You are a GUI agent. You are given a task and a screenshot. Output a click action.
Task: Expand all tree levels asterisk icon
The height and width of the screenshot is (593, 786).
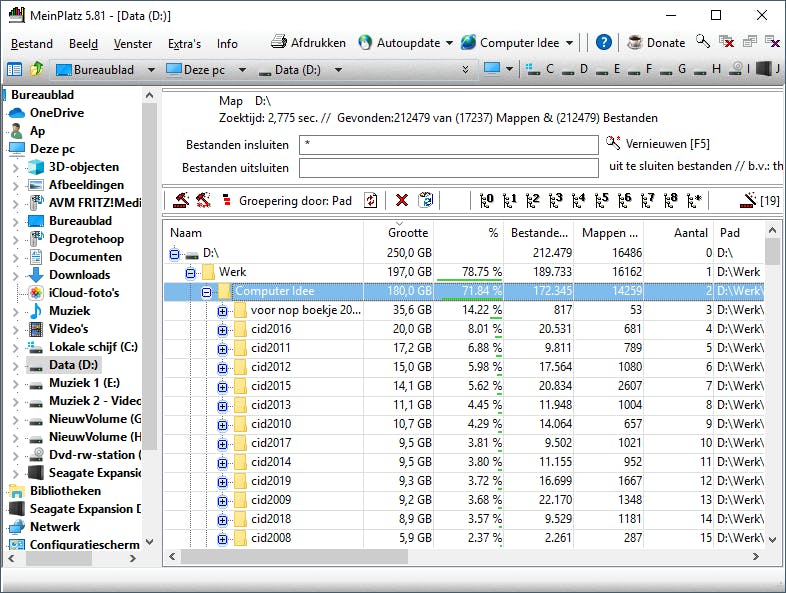[694, 201]
